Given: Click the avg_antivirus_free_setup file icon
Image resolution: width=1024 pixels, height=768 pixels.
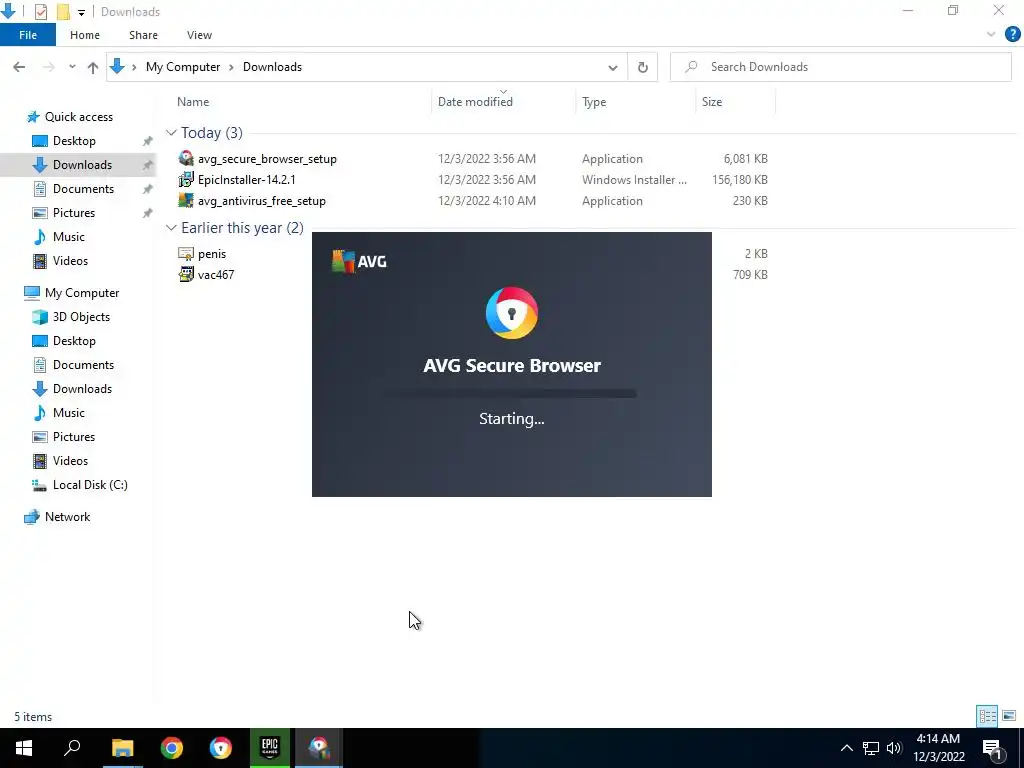Looking at the screenshot, I should [186, 200].
